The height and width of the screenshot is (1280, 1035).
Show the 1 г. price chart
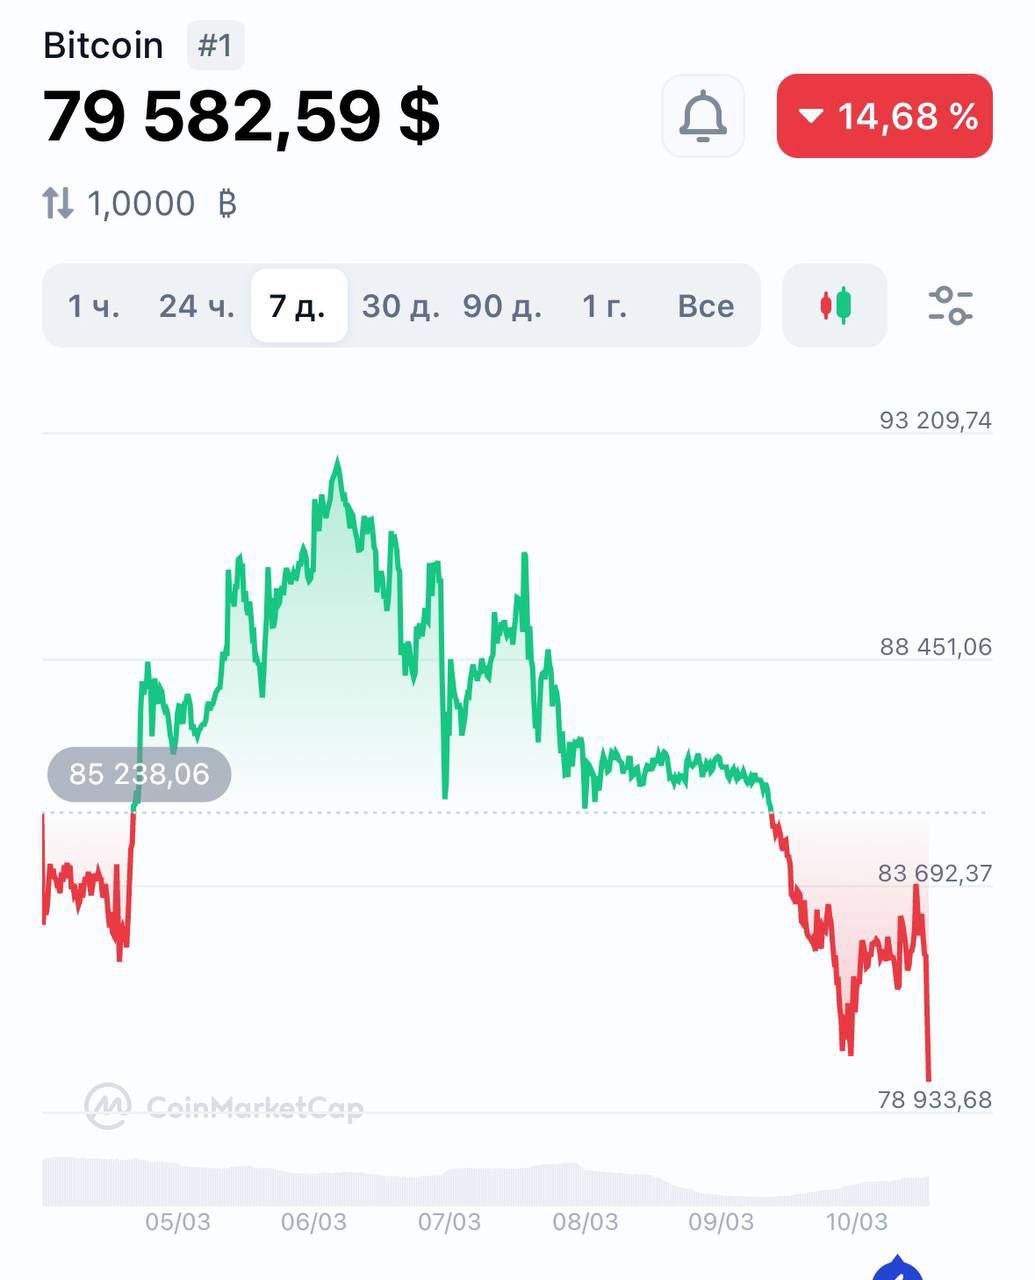click(605, 306)
